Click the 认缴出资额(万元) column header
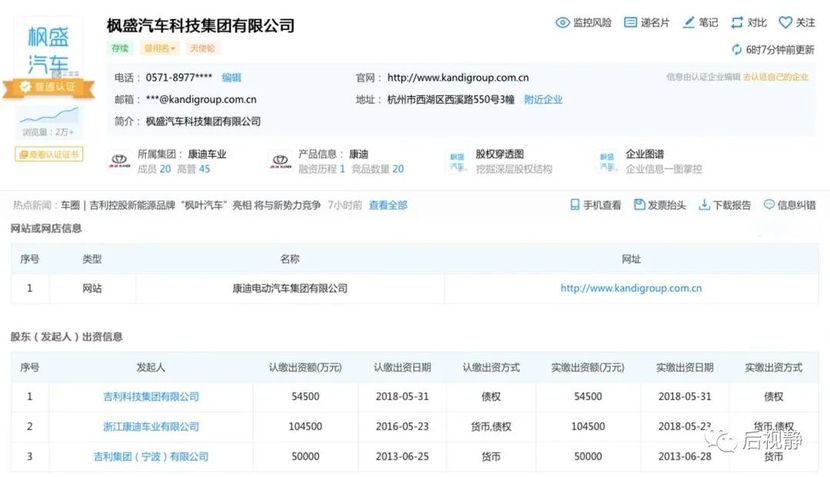The width and height of the screenshot is (830, 477). point(305,367)
